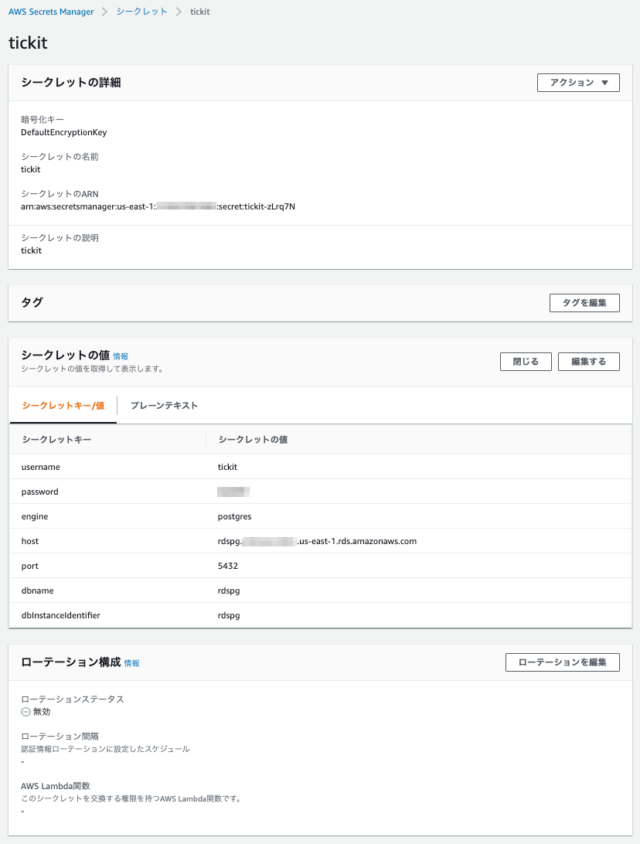Click the シークレットの詳細 section heading
Image resolution: width=640 pixels, height=844 pixels.
tap(71, 82)
